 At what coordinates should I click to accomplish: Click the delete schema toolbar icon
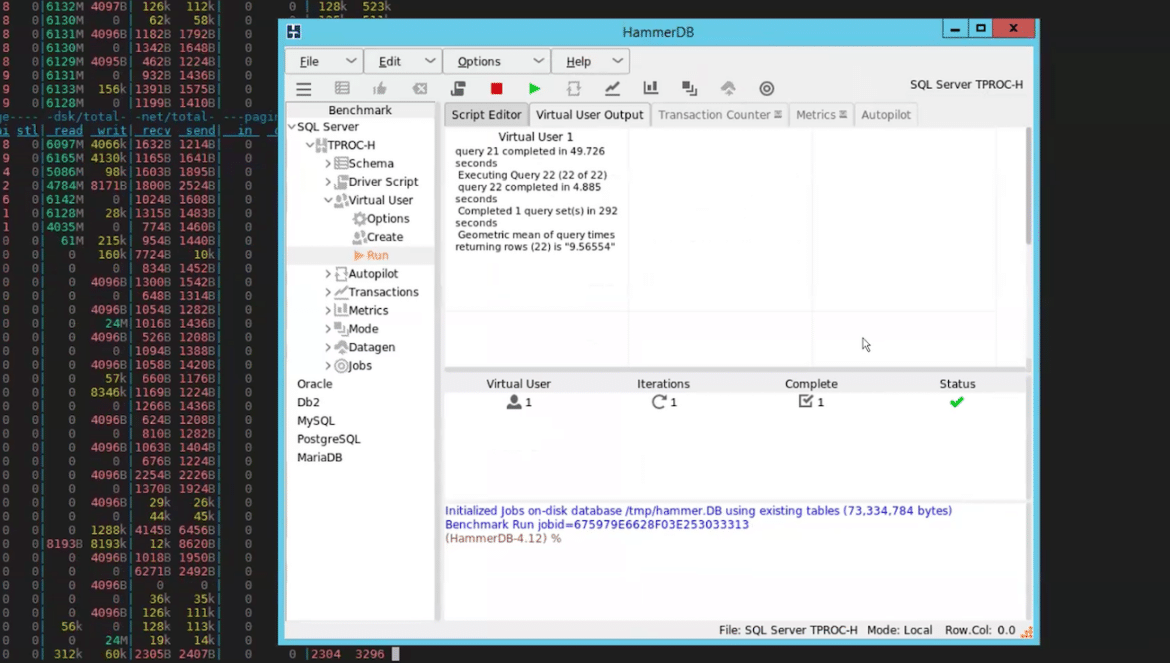(x=420, y=89)
